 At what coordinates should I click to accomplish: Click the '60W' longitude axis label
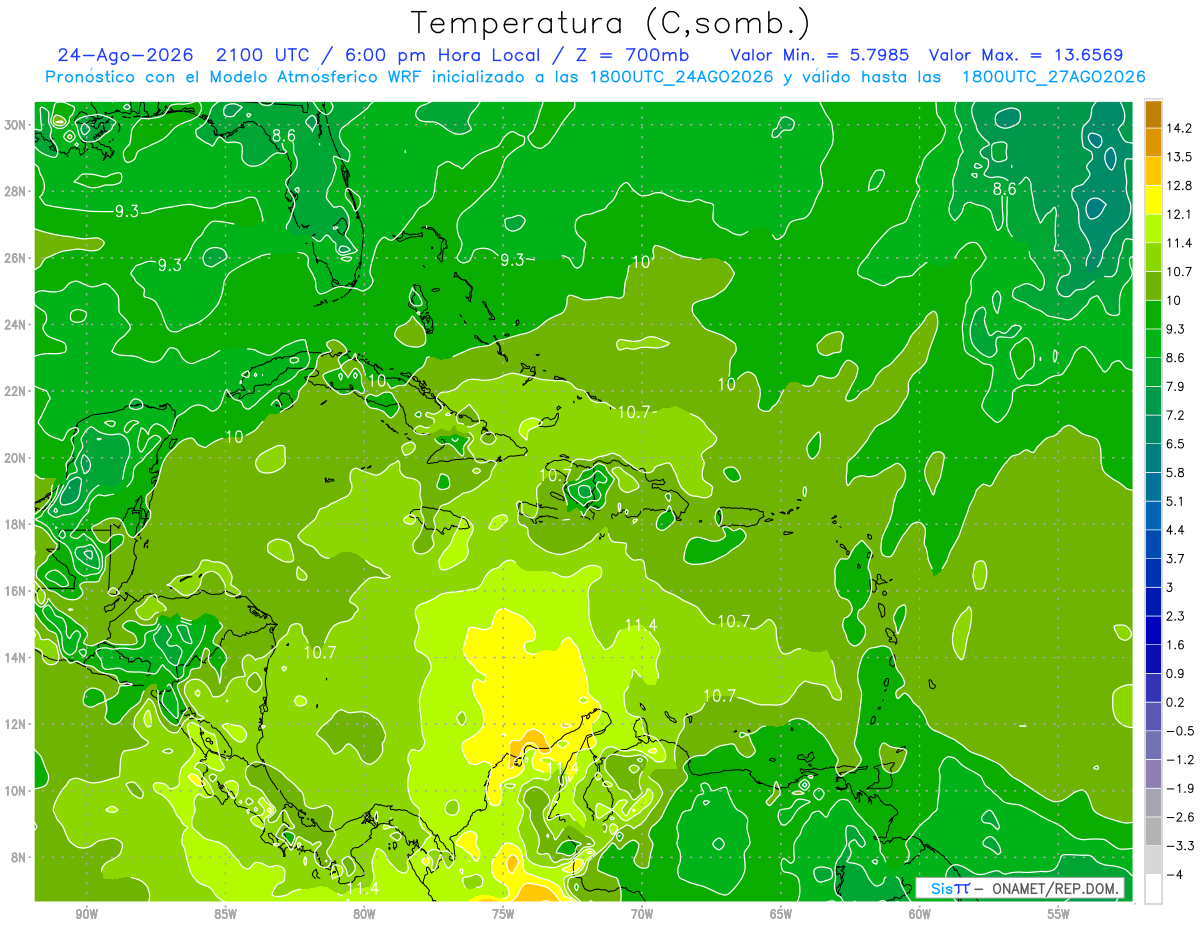click(920, 913)
